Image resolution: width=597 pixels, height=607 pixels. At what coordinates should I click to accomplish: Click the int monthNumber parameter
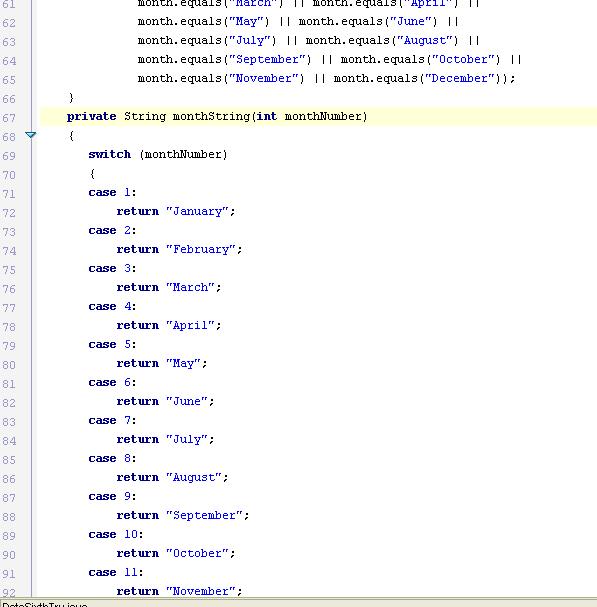click(309, 116)
